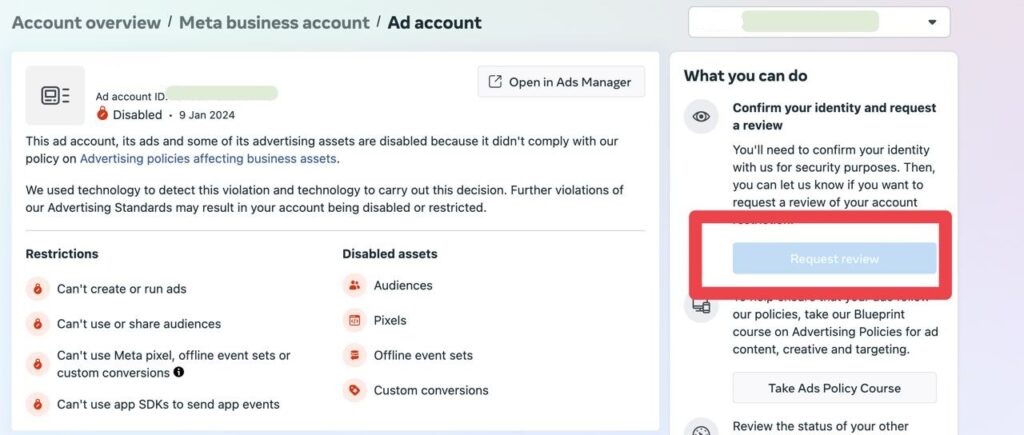
Task: Click the Request review button
Action: [834, 259]
